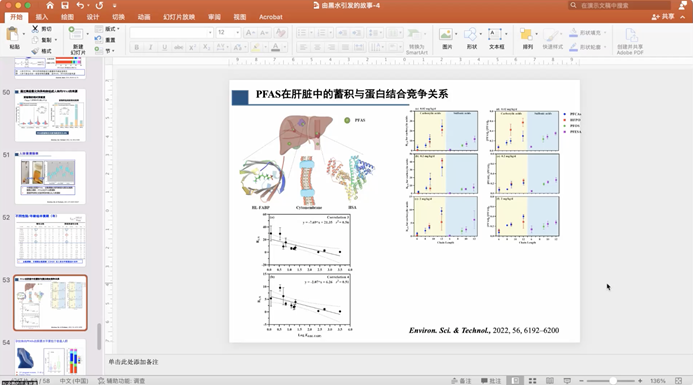Open the Home icon in title bar
693x385 pixels.
point(50,5)
